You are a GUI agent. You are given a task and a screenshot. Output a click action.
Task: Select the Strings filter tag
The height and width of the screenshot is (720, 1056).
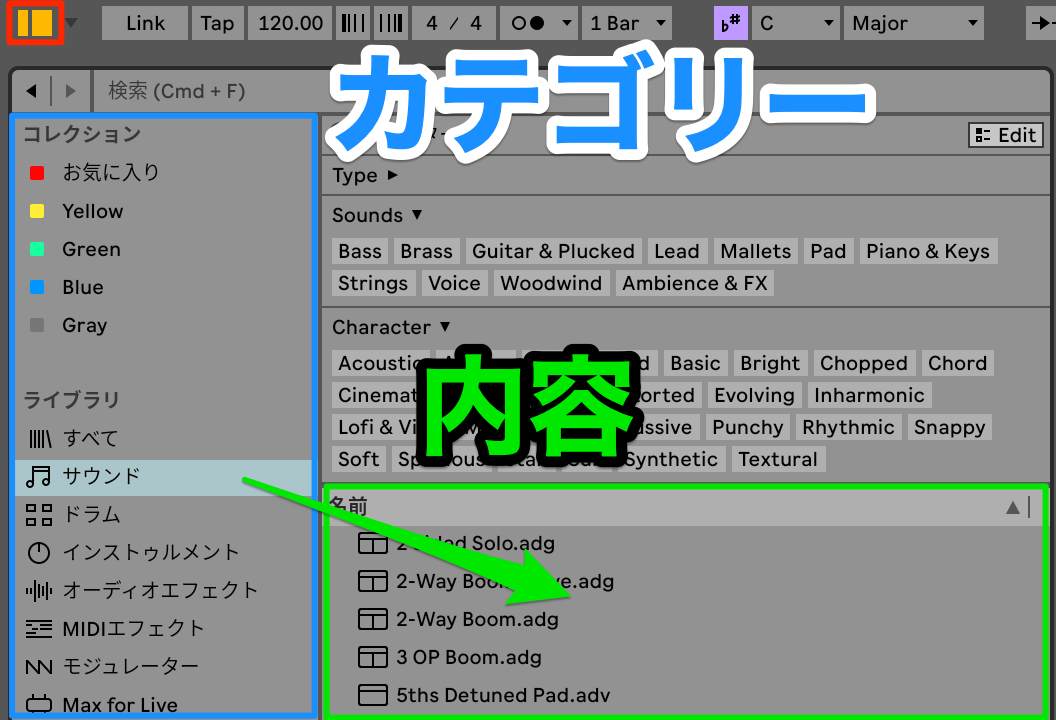point(373,283)
